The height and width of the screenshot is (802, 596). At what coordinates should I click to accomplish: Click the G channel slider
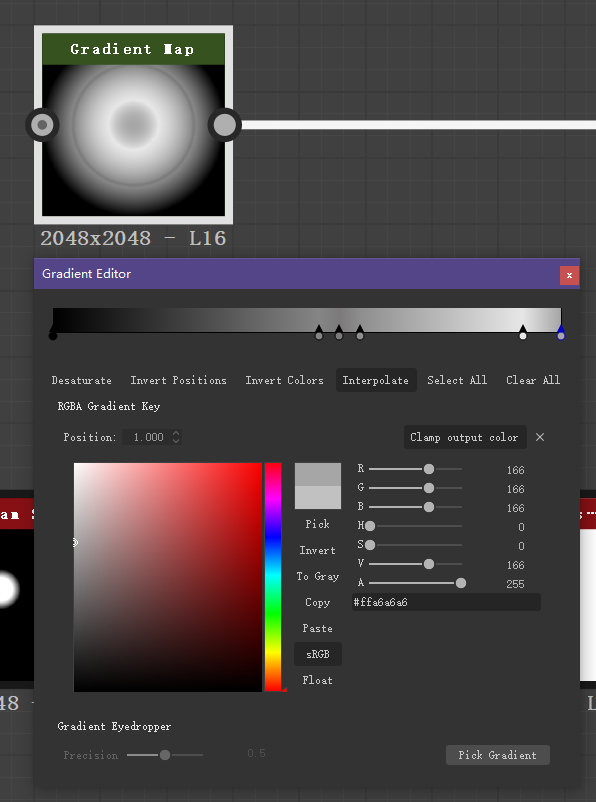tap(415, 488)
